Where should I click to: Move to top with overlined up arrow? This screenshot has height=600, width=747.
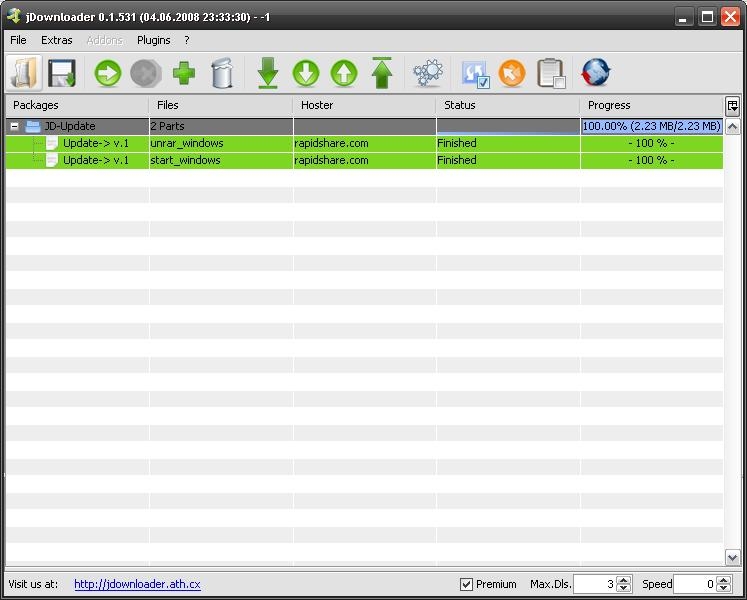pyautogui.click(x=382, y=73)
